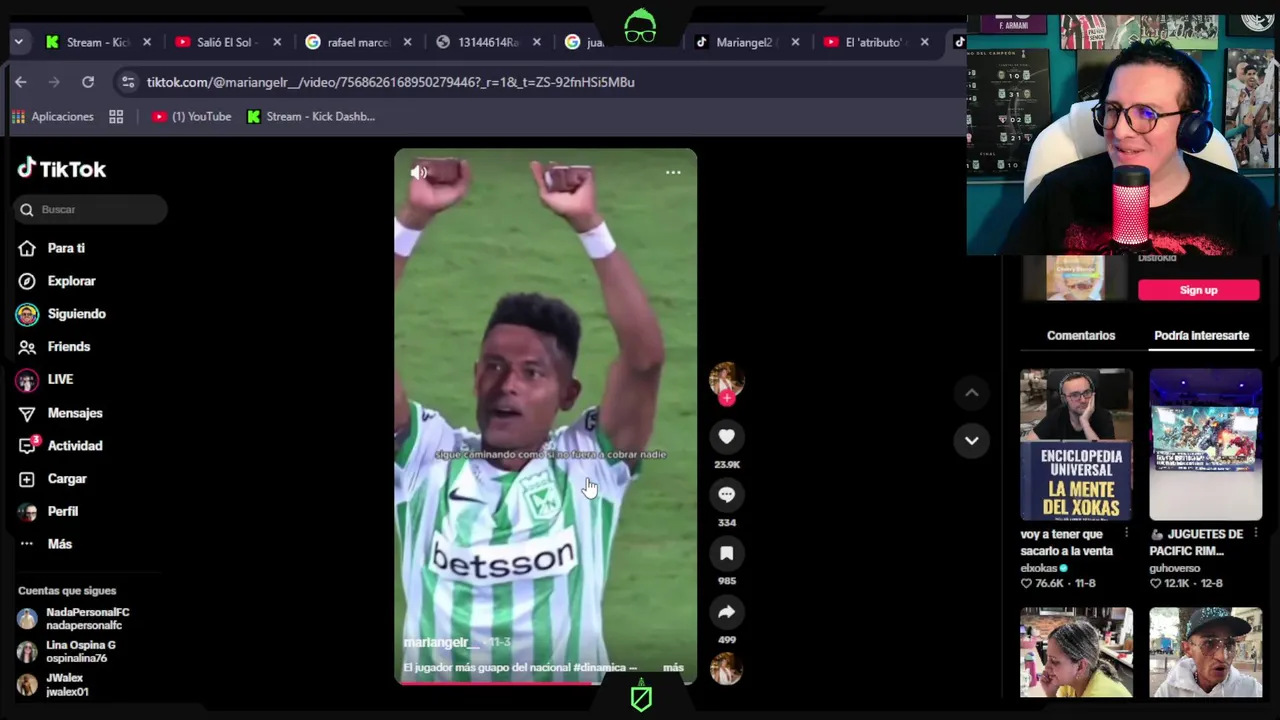1280x720 pixels.
Task: Open Actividad notifications
Action: coord(60,446)
